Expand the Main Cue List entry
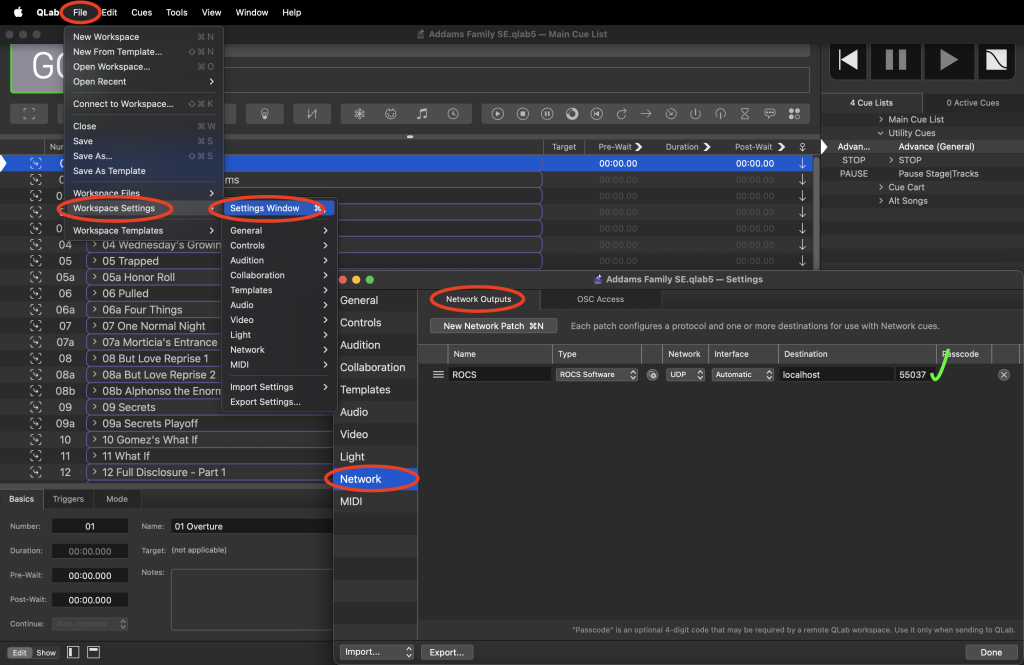 click(x=881, y=120)
